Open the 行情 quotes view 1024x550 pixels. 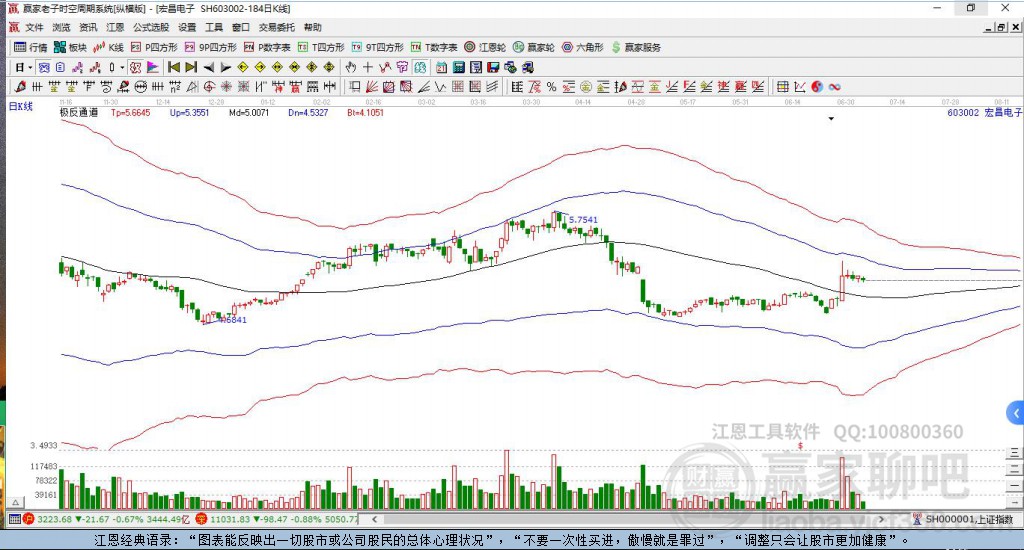[31, 47]
